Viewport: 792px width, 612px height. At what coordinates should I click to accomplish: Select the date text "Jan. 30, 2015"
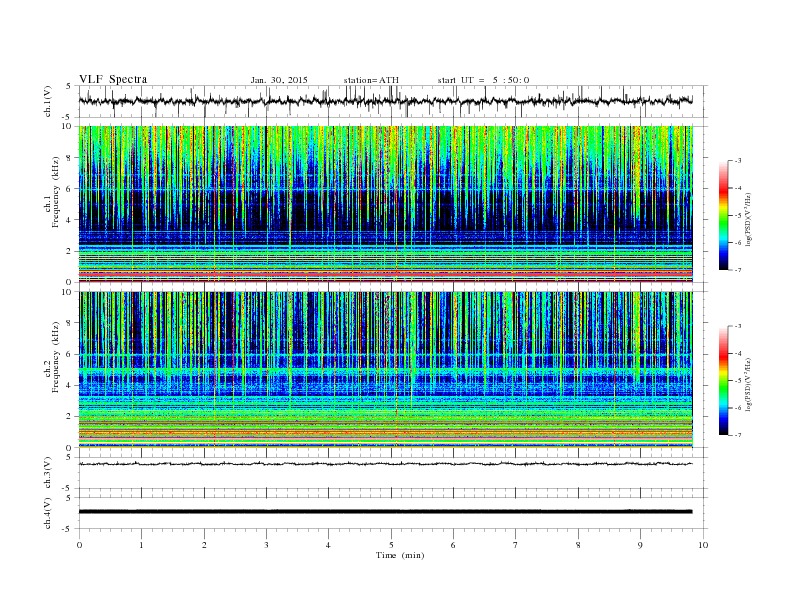pos(279,80)
